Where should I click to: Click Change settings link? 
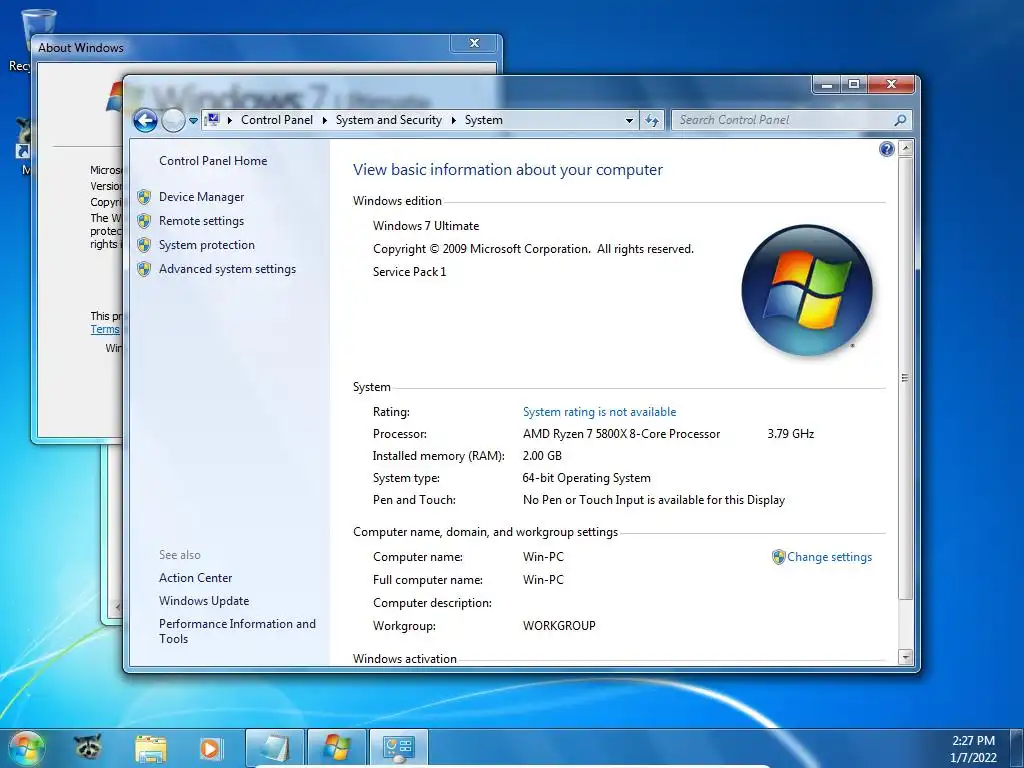click(829, 557)
